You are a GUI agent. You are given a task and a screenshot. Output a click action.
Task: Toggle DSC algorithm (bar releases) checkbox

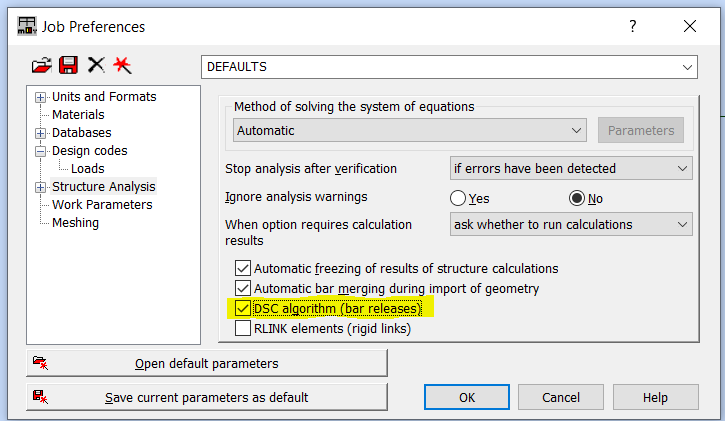[x=242, y=308]
